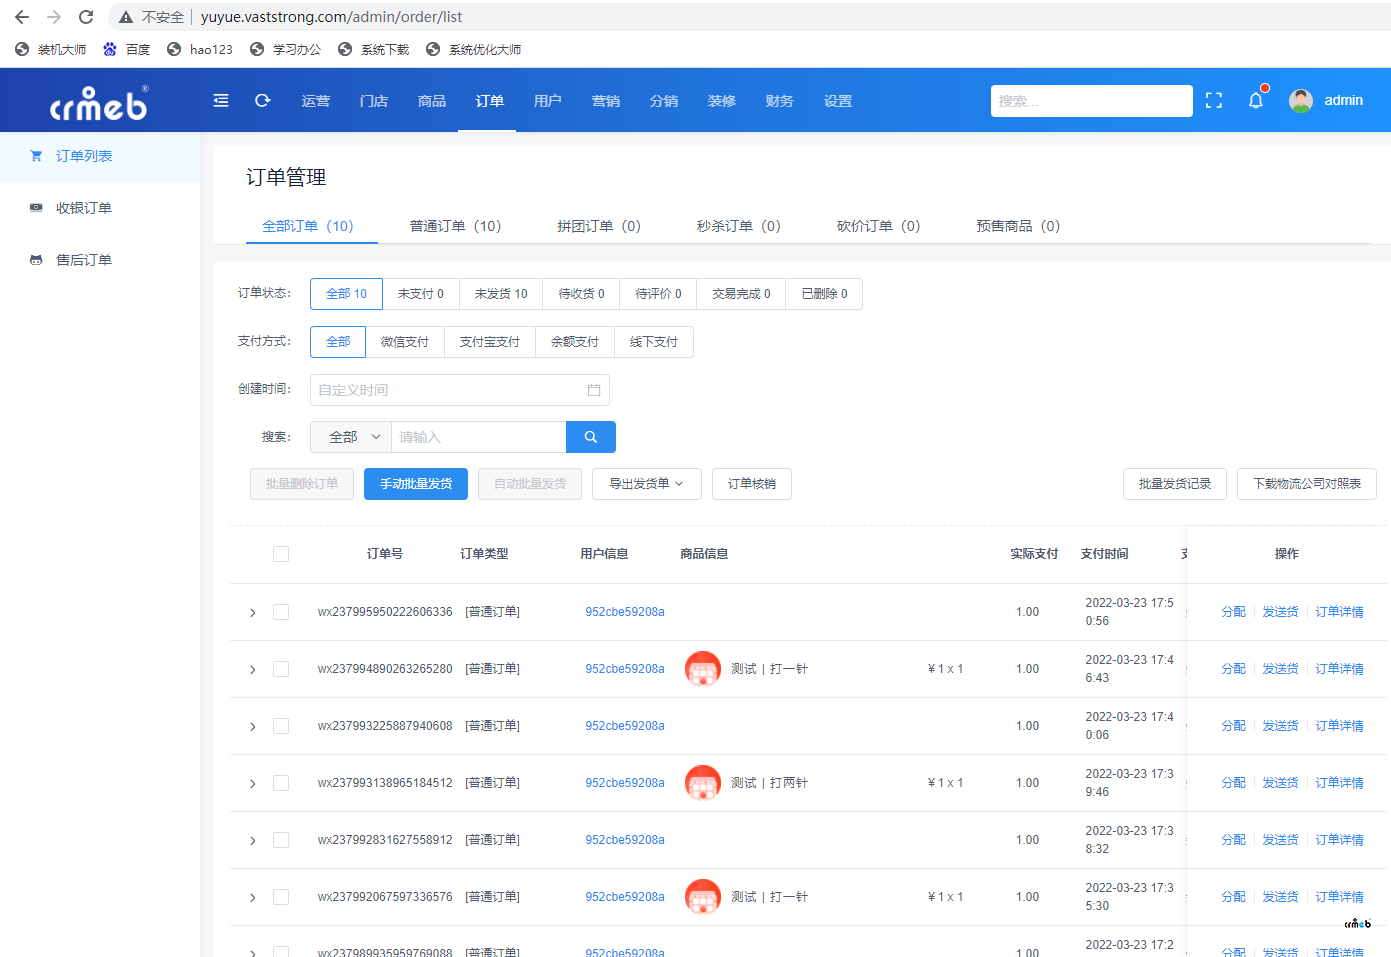The width and height of the screenshot is (1391, 957).
Task: Open the 全部 search type dropdown
Action: point(351,437)
